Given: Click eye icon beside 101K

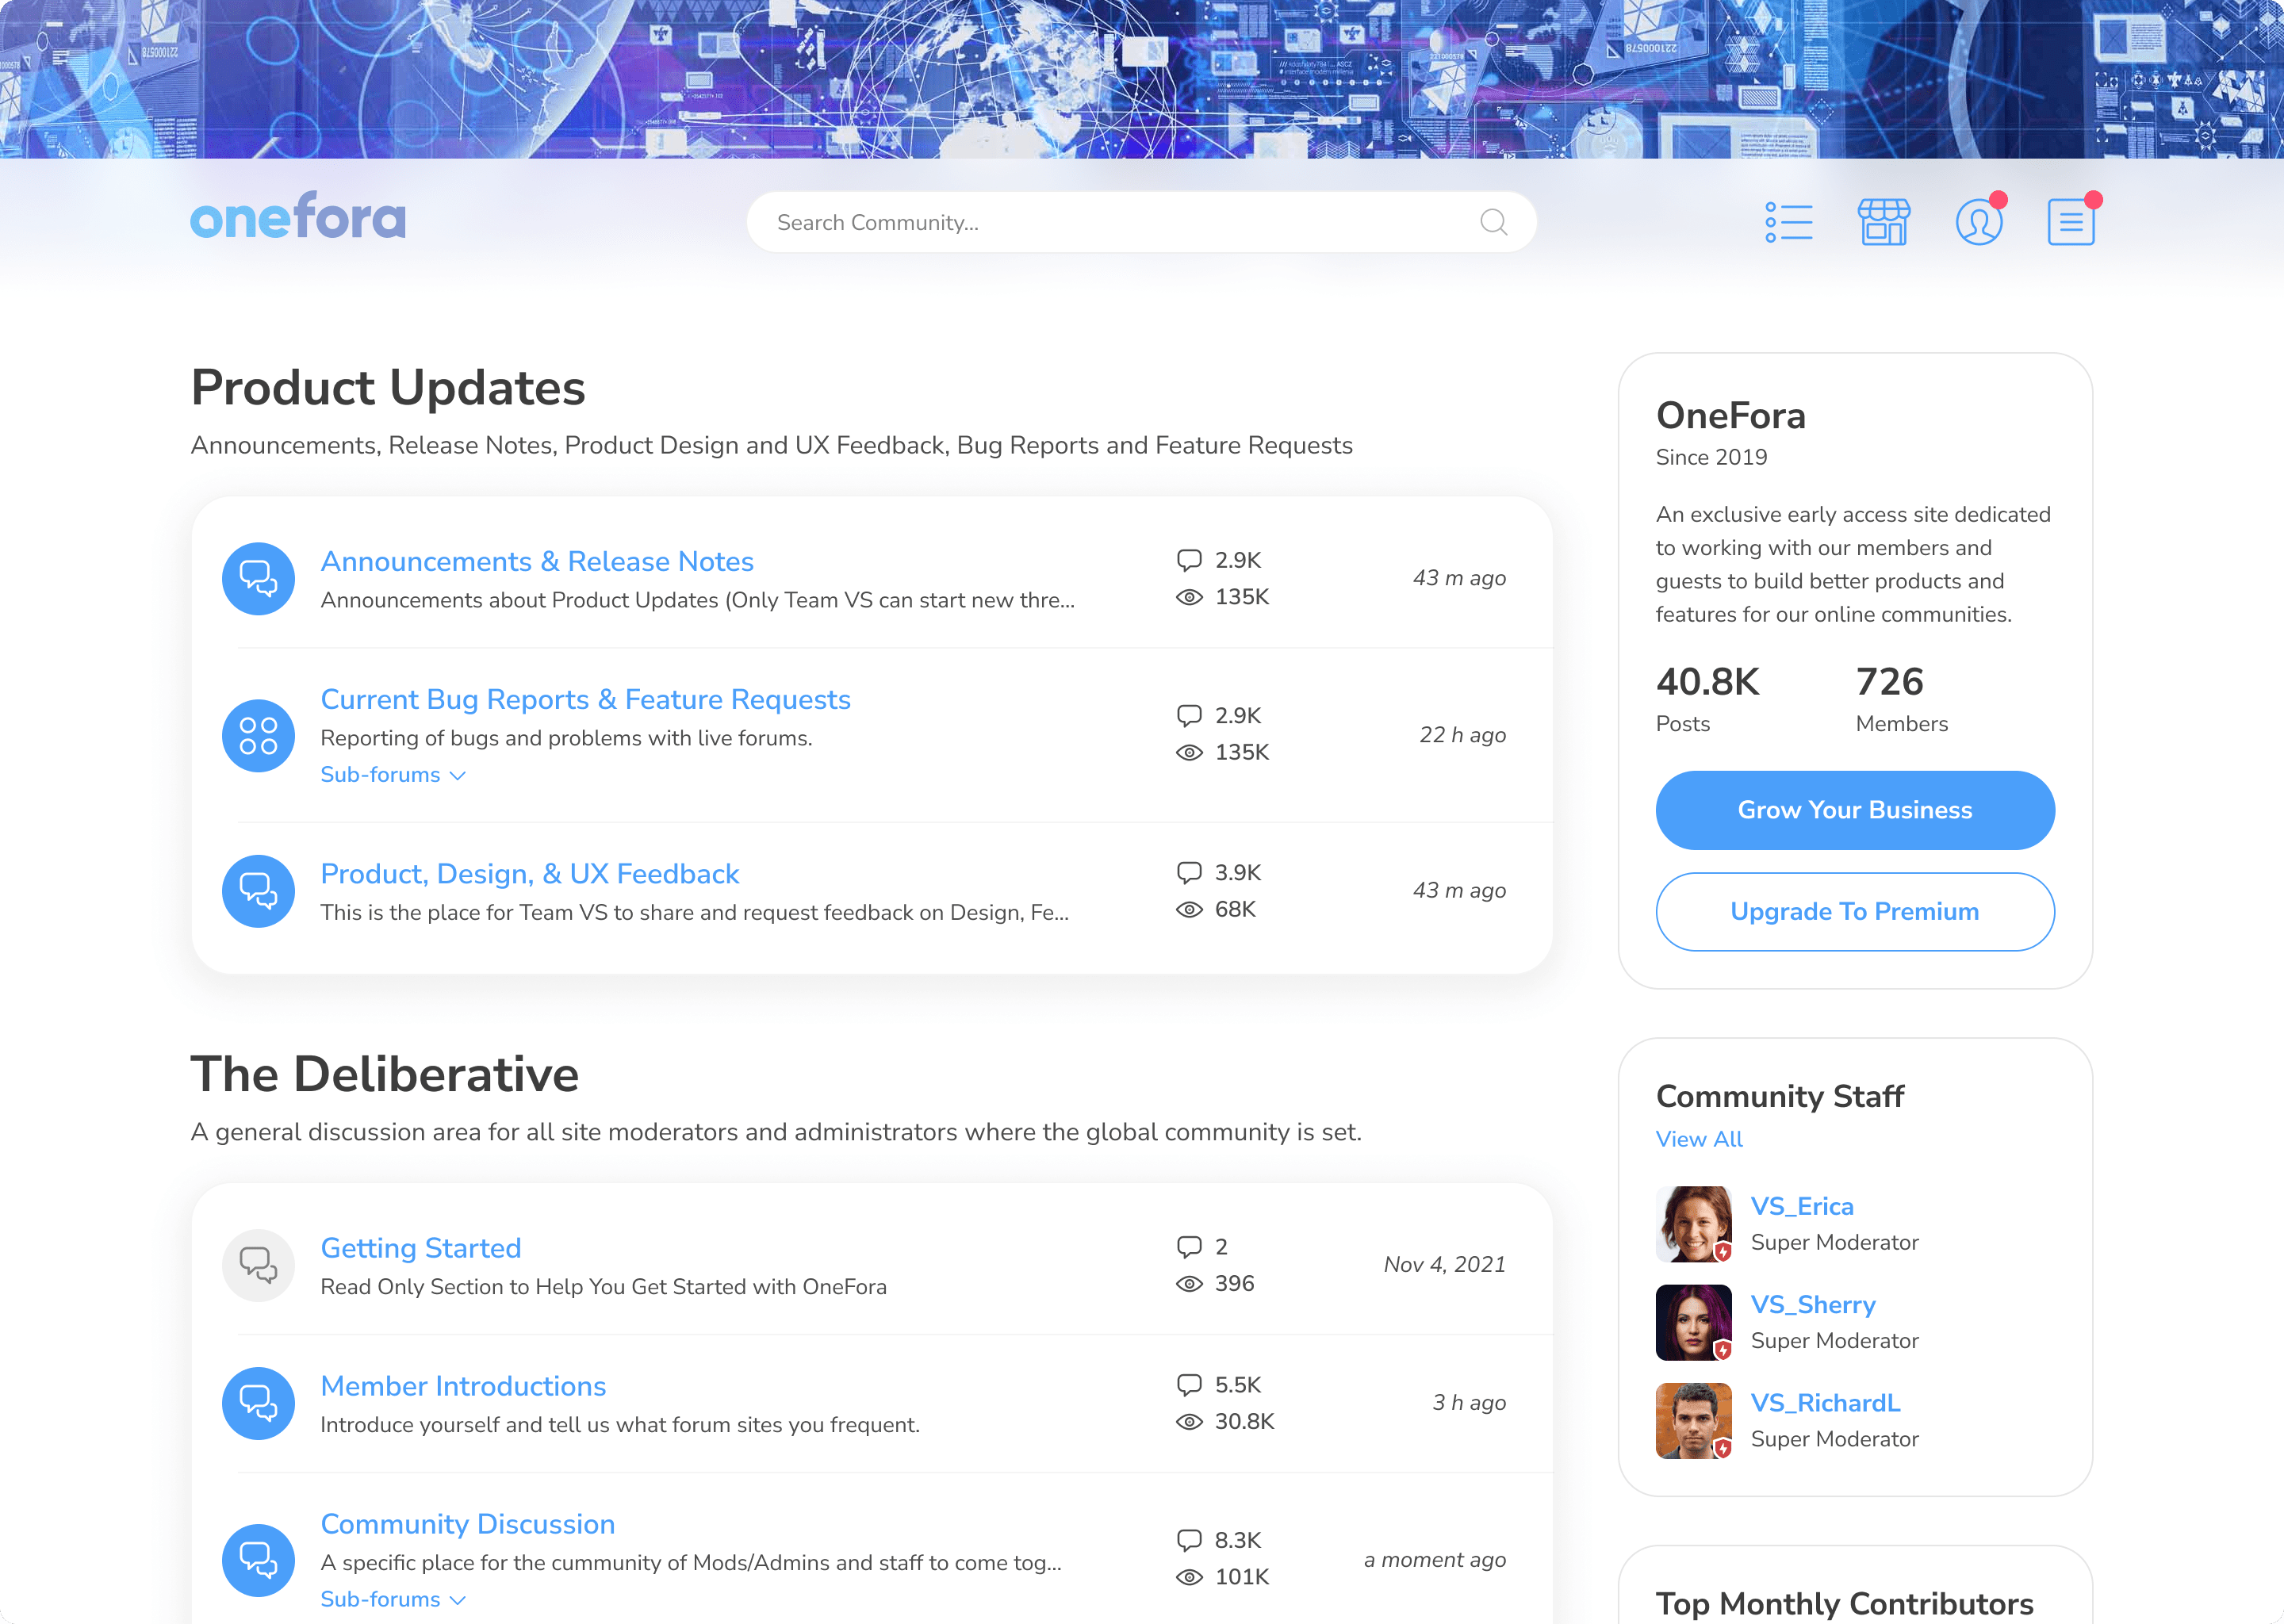Looking at the screenshot, I should coord(1188,1577).
